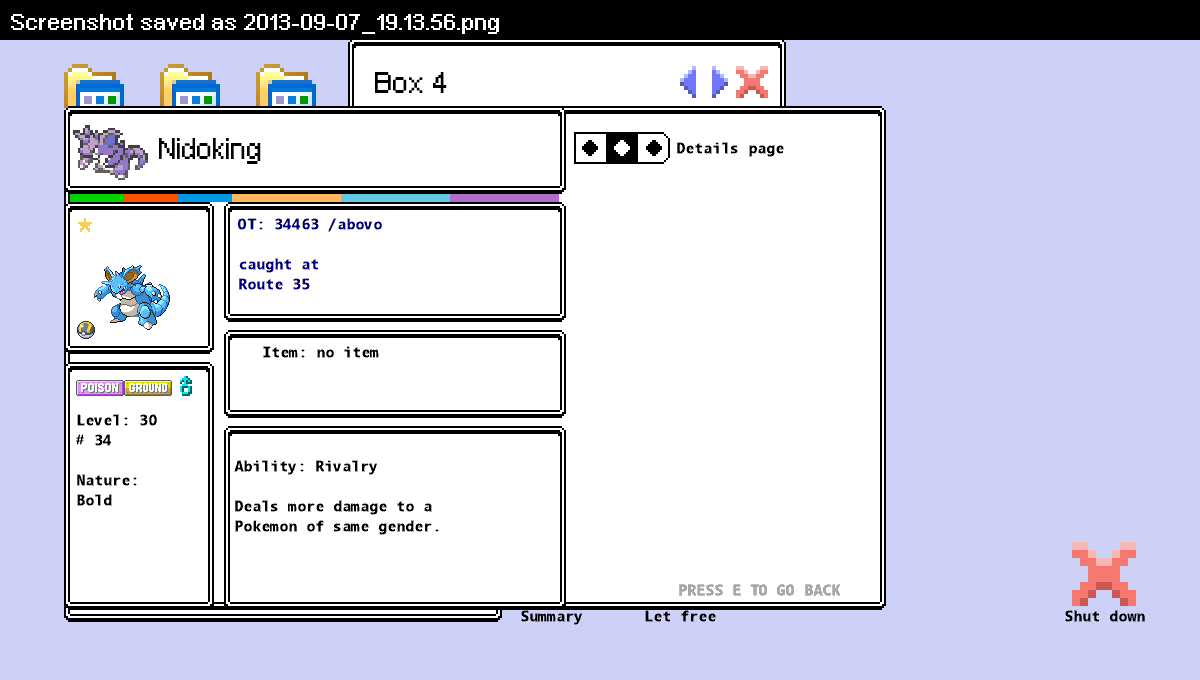Viewport: 1200px width, 680px height.
Task: Click the light orange segment of the color bar
Action: pos(287,198)
